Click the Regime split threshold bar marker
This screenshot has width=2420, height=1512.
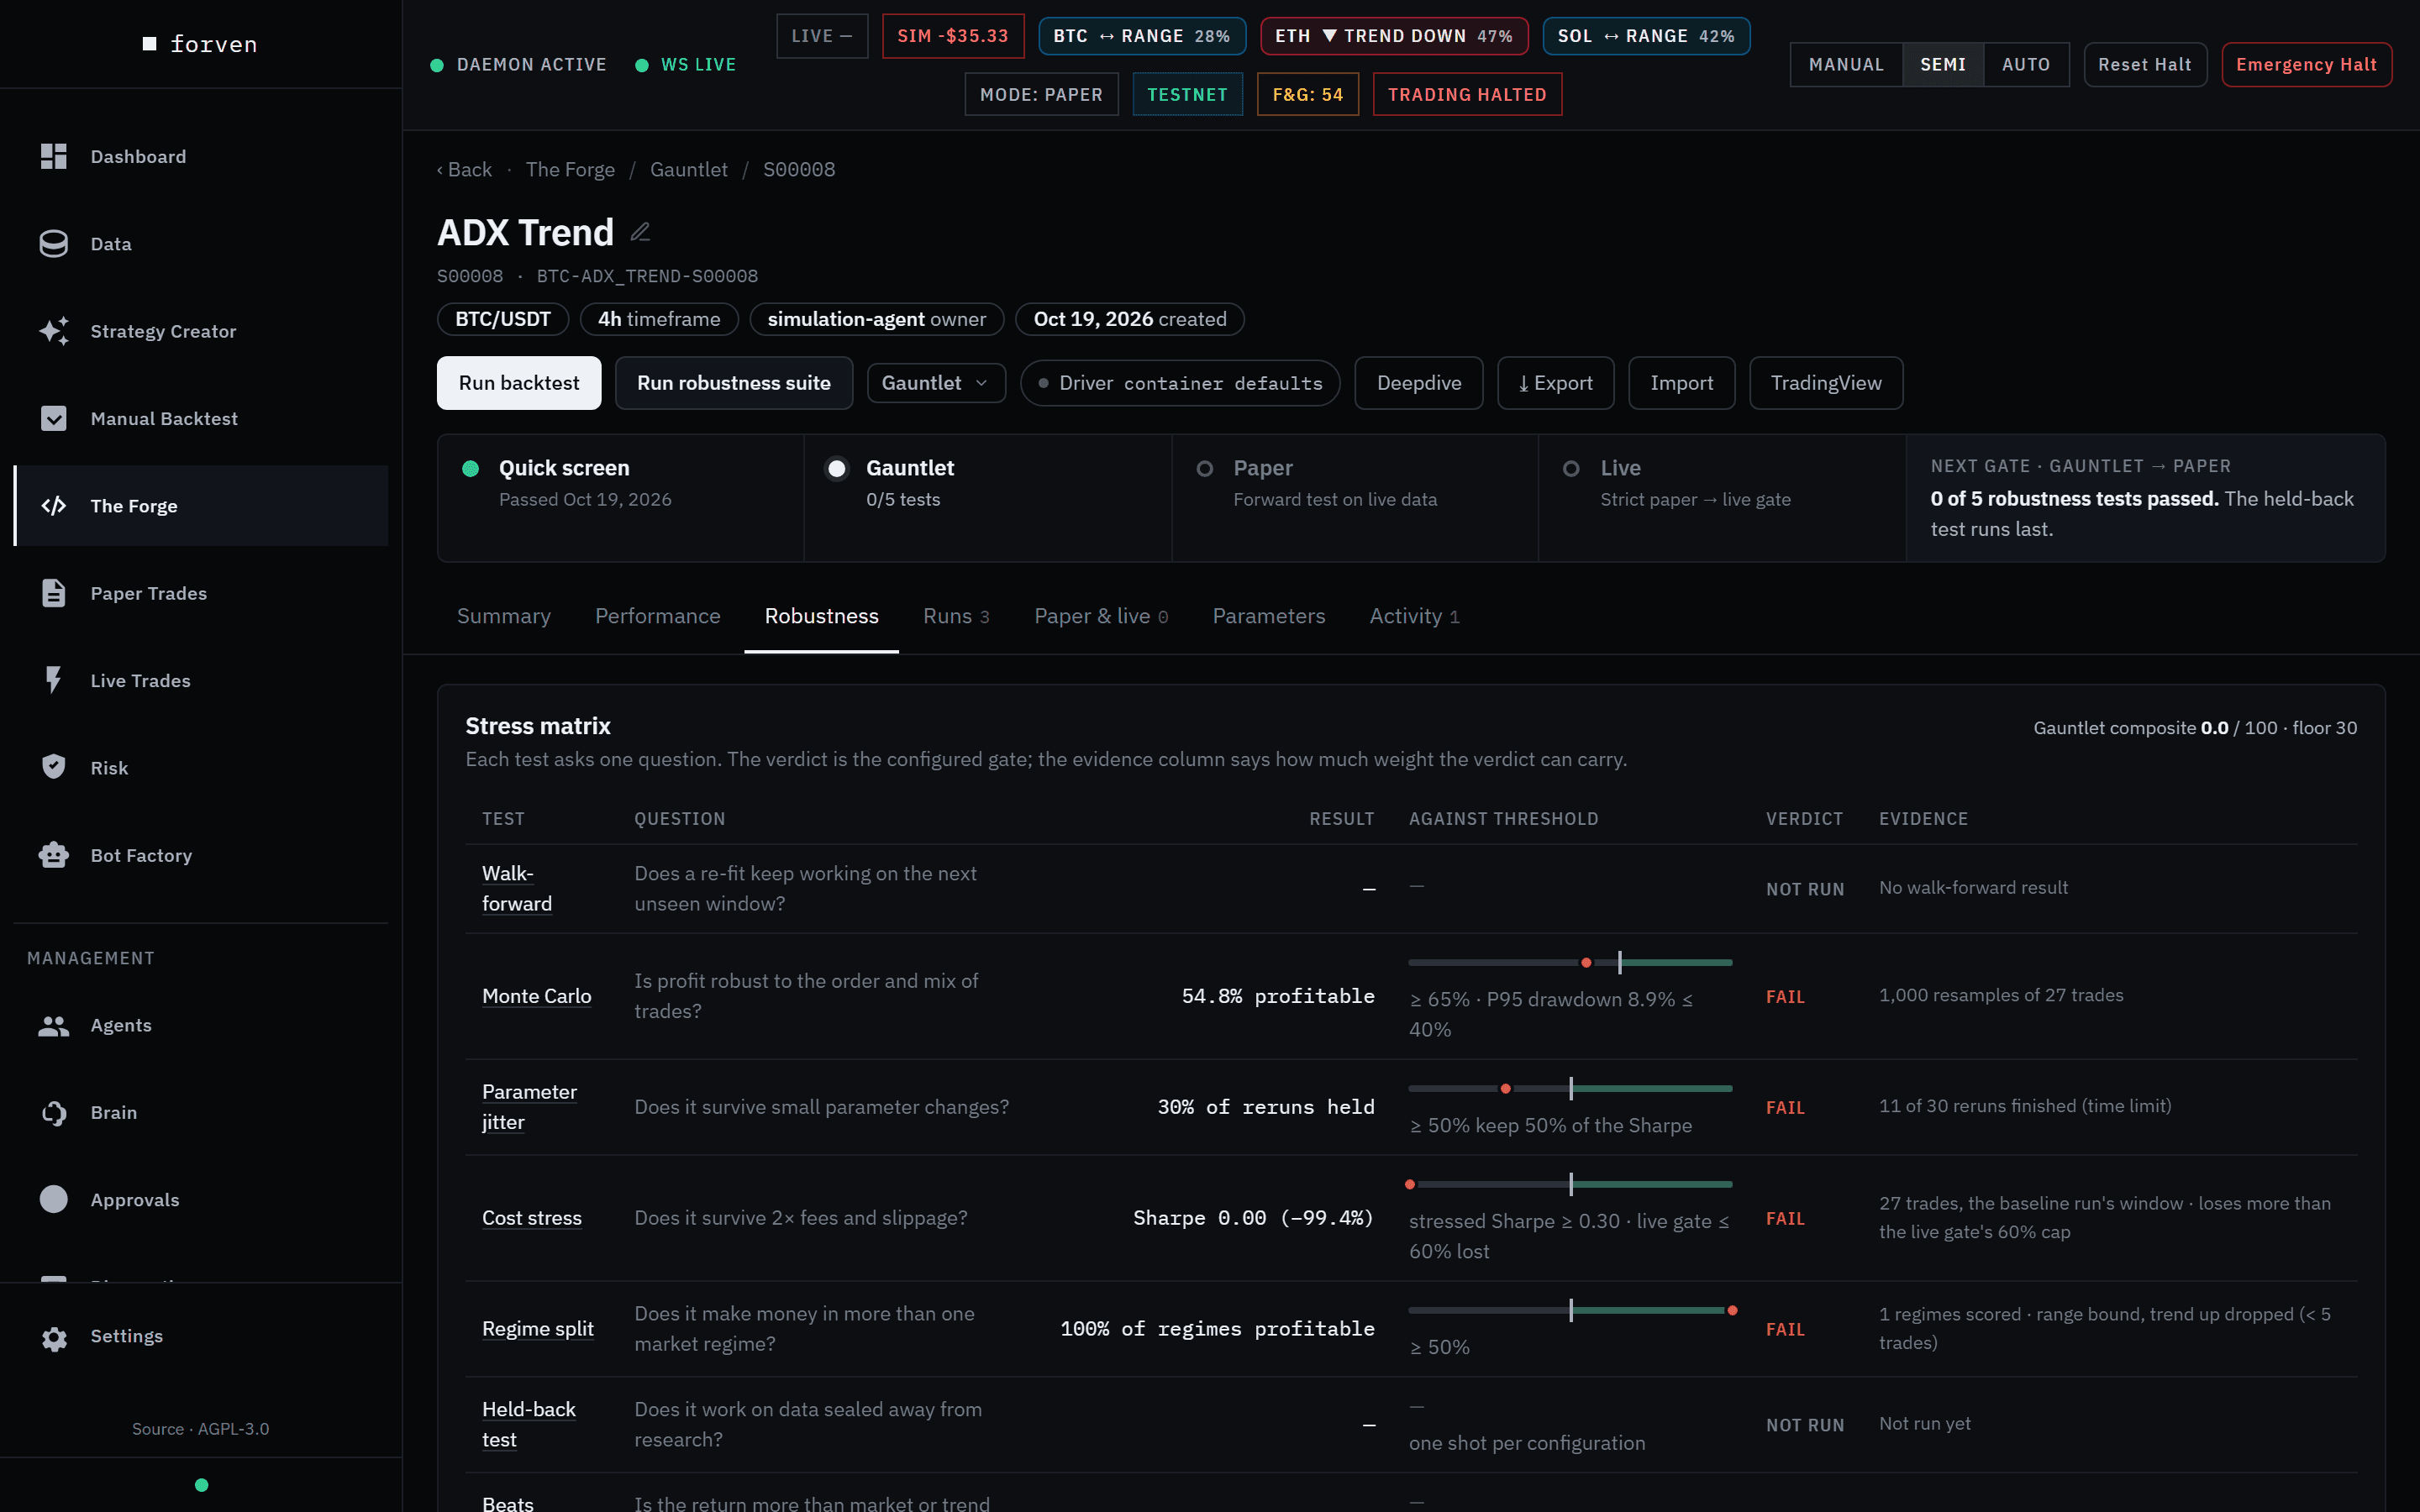[x=1732, y=1310]
